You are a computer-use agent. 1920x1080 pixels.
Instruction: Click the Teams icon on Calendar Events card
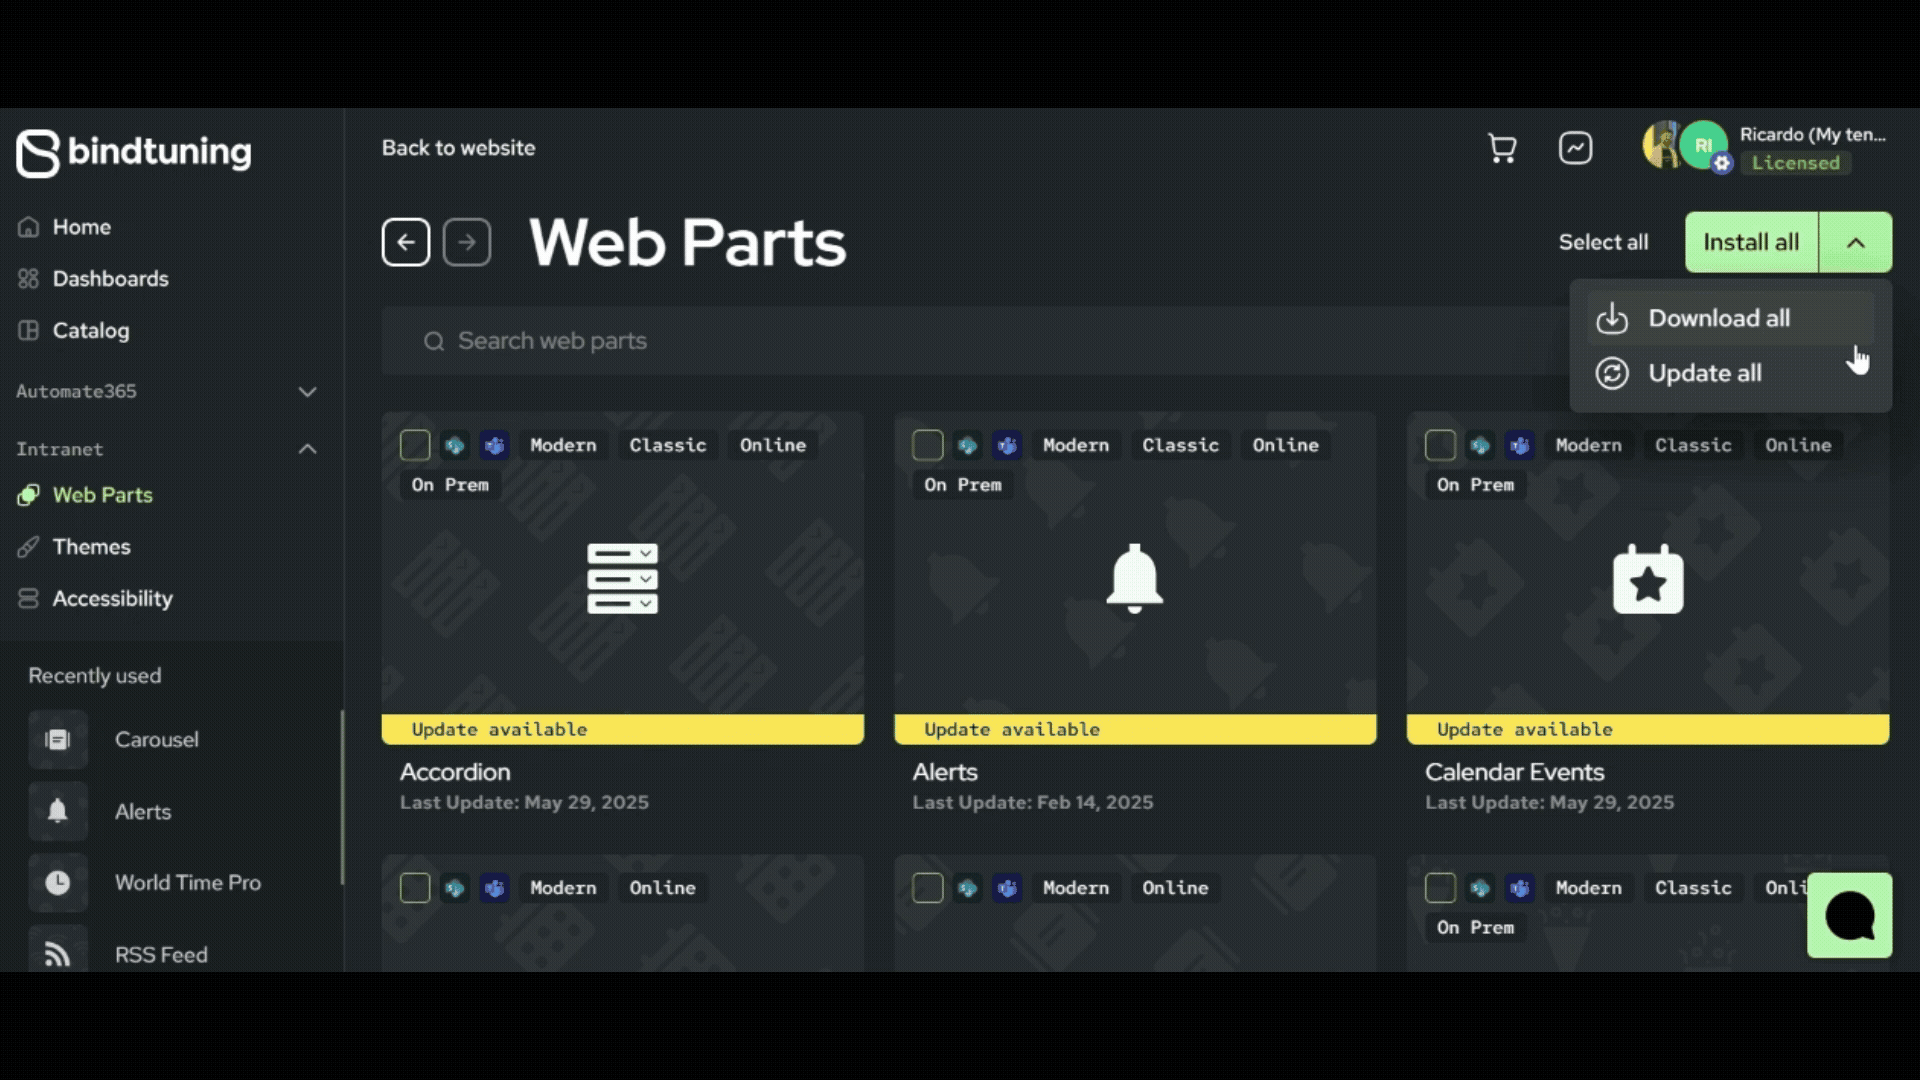(1520, 445)
